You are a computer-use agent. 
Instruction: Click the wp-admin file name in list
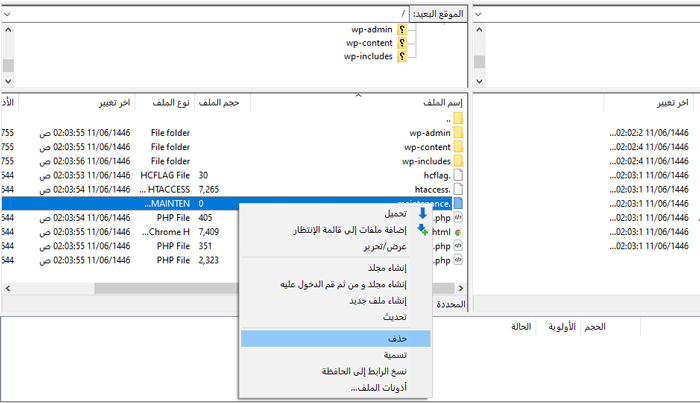pyautogui.click(x=429, y=133)
